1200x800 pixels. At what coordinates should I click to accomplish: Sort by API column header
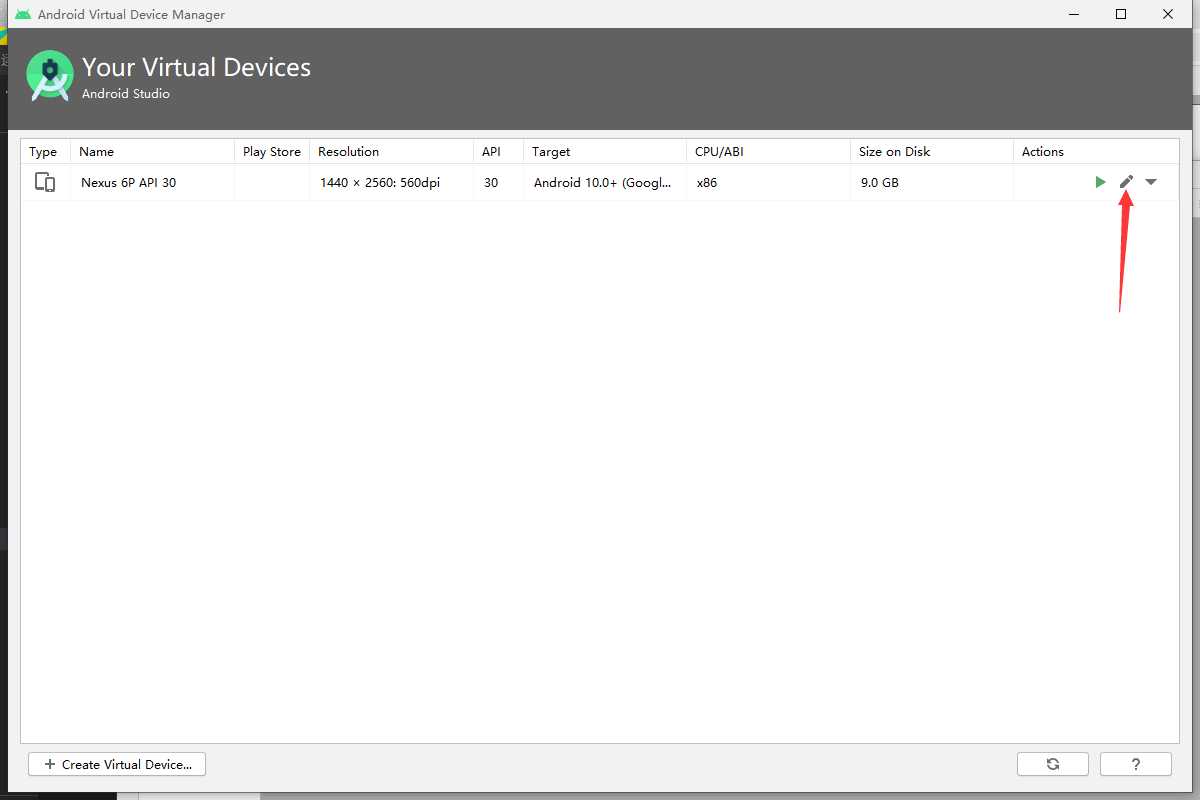(x=498, y=152)
